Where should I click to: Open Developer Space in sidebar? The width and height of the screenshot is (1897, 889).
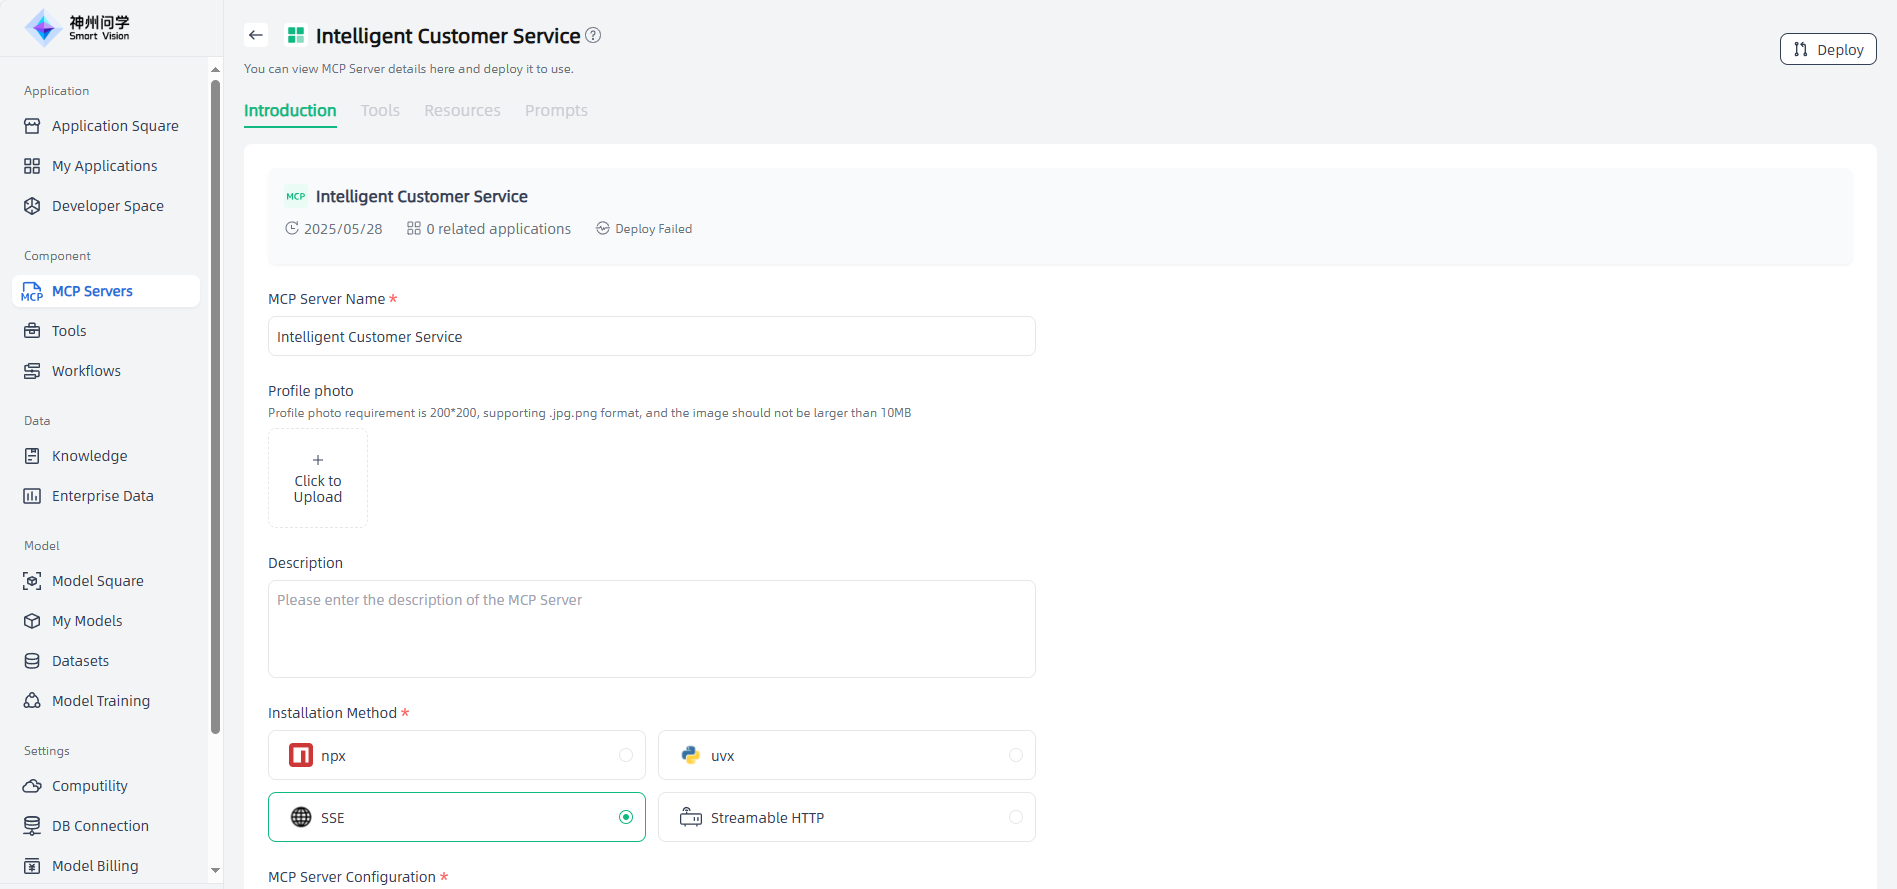point(107,206)
